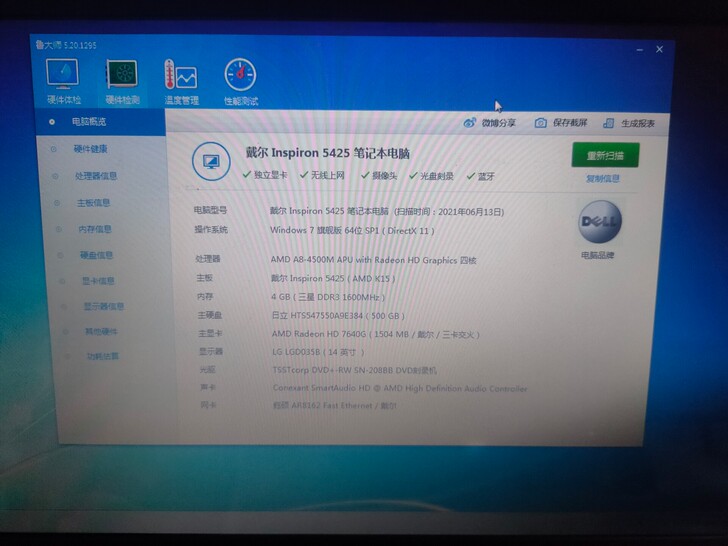Click the title 戴尔 Inspiron 5425 笔记本电脑

[x=327, y=153]
